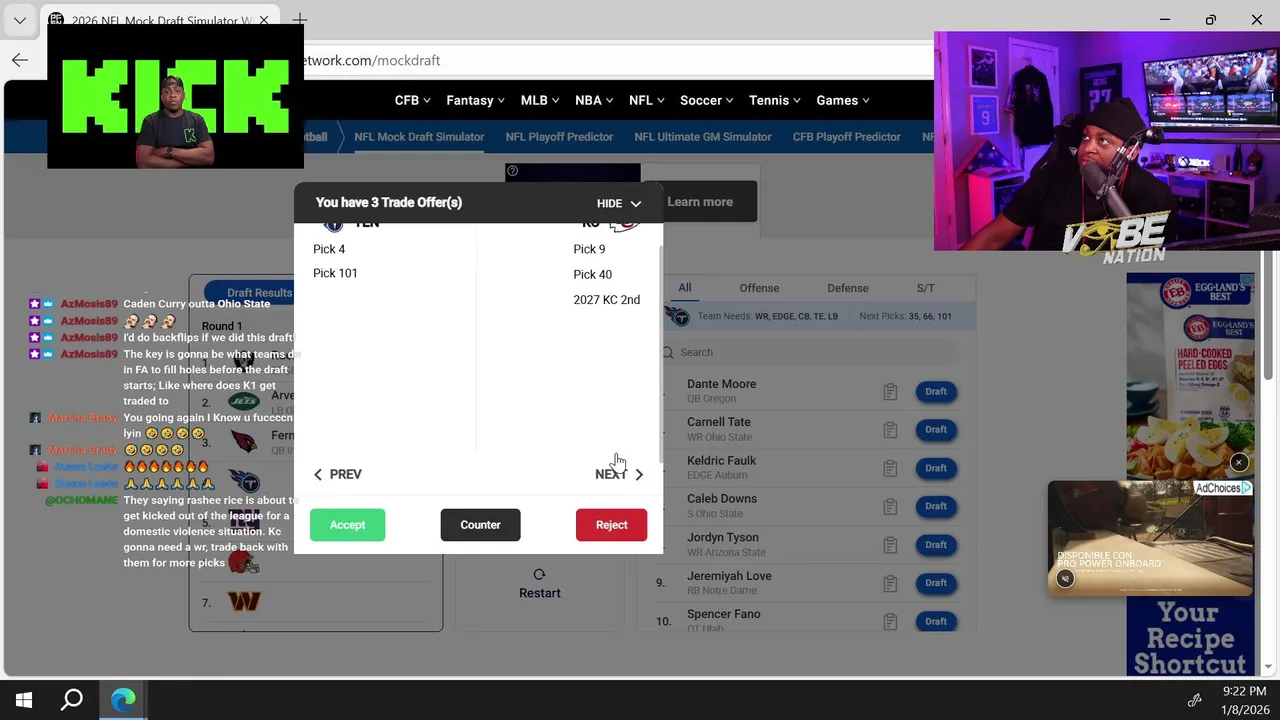
Task: Open the clipboard icon for Carnell Tate
Action: click(890, 430)
